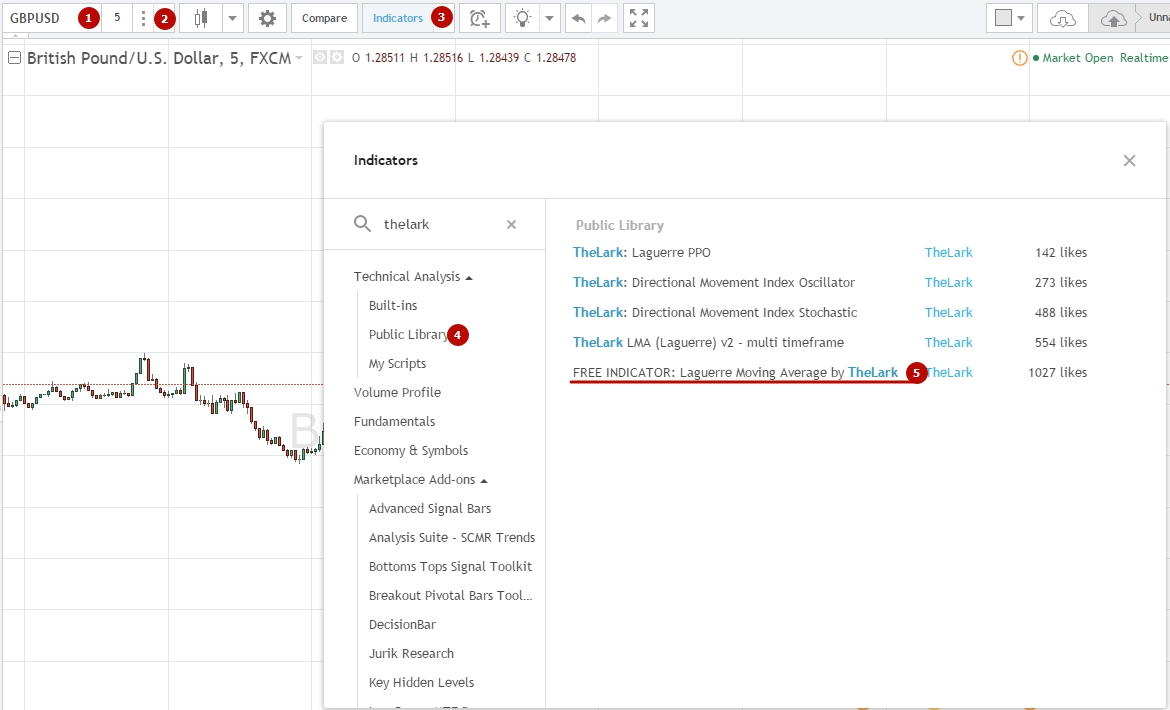Select Breakout Pivotal Bars Tool add-on

[x=450, y=596]
